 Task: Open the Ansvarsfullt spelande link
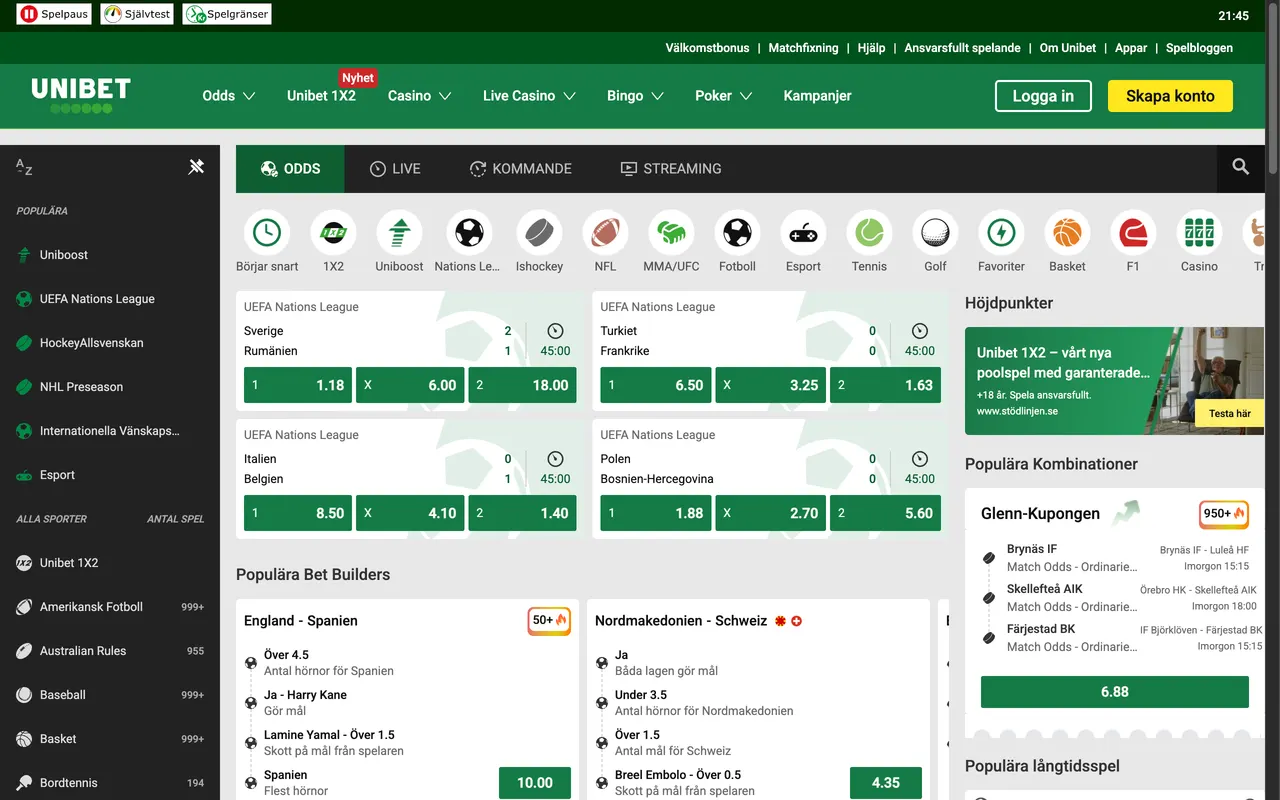(962, 48)
